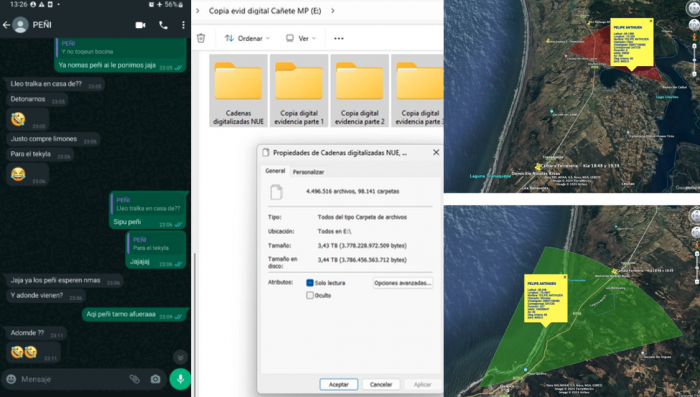Close the yellow FELIPE ANTIHUEN balloon in lower map
700x397 pixels.
click(x=565, y=277)
